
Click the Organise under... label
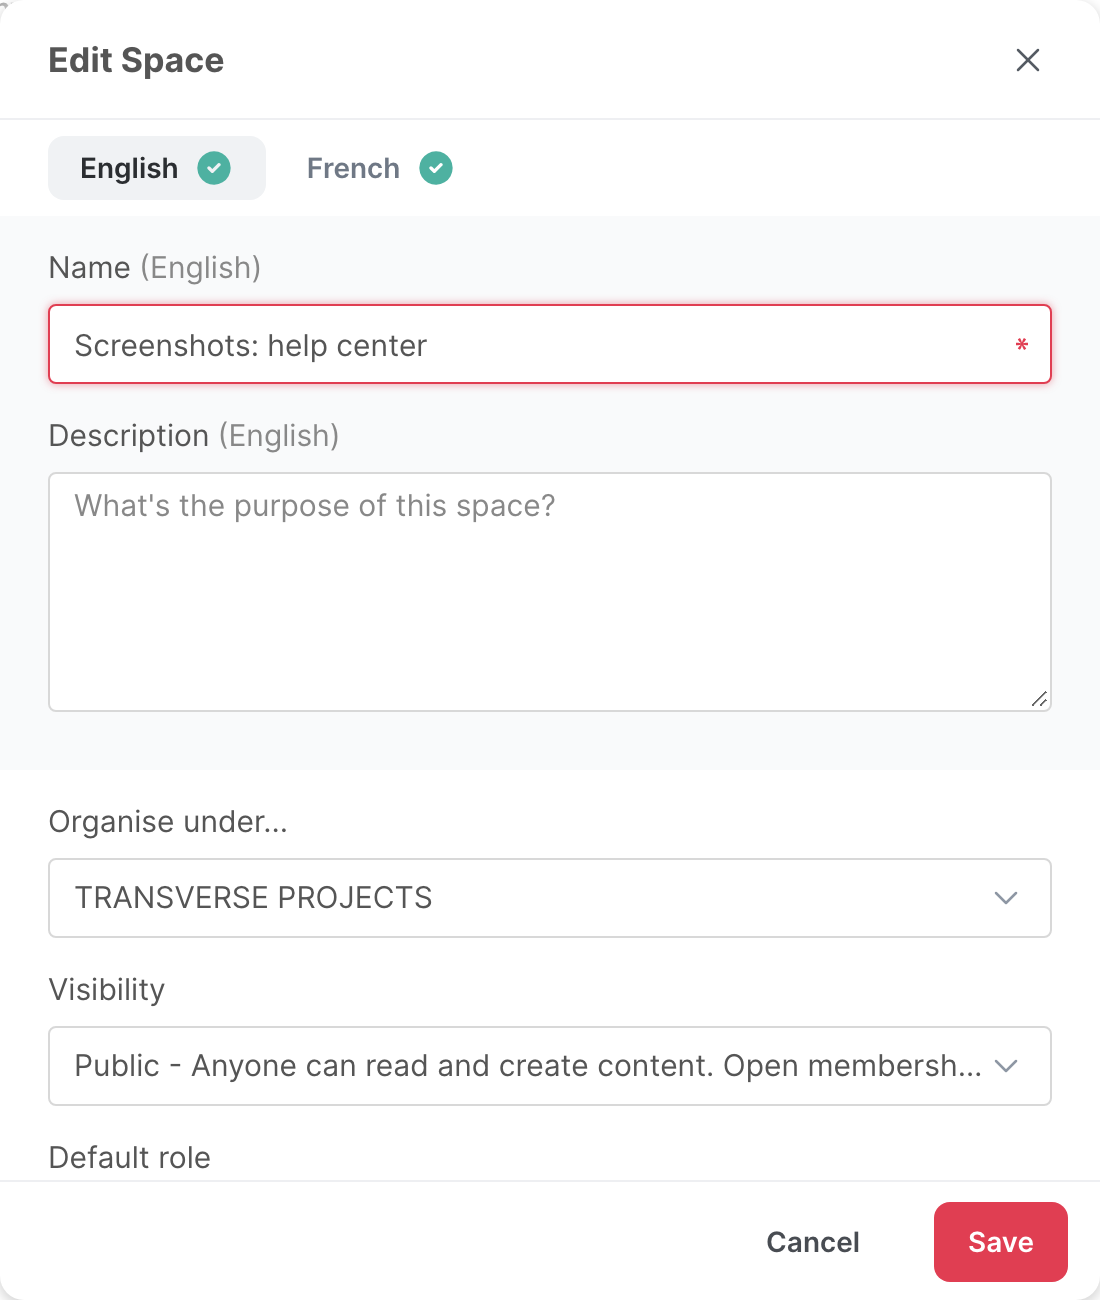coord(168,822)
